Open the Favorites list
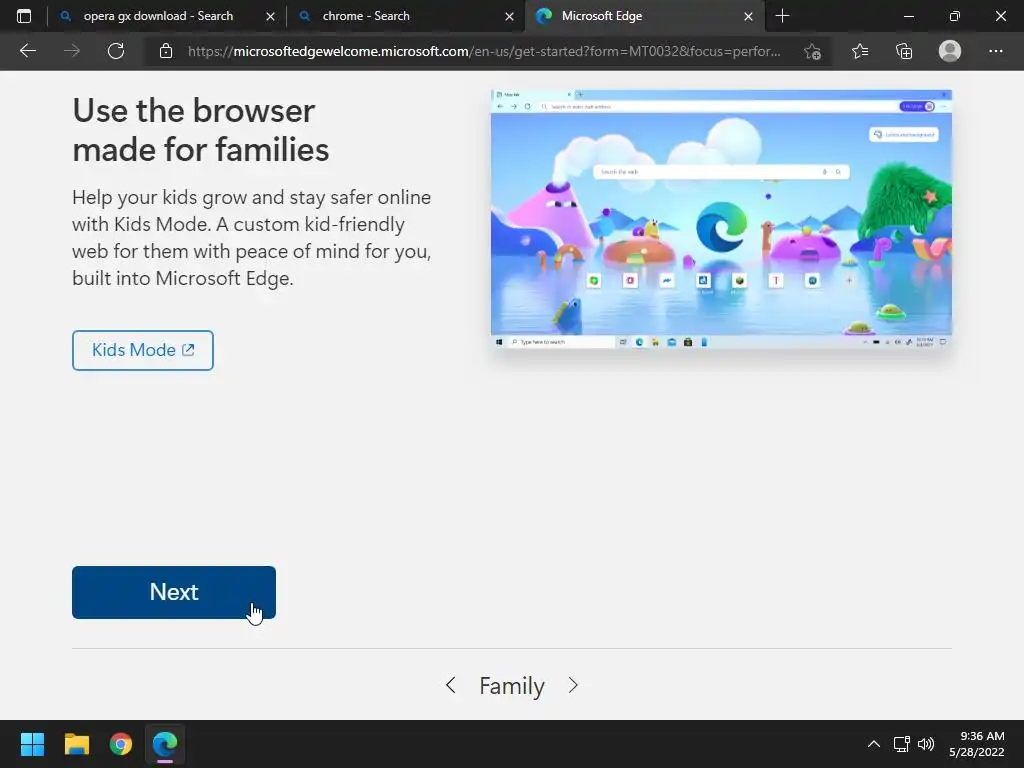This screenshot has height=768, width=1024. coord(860,51)
